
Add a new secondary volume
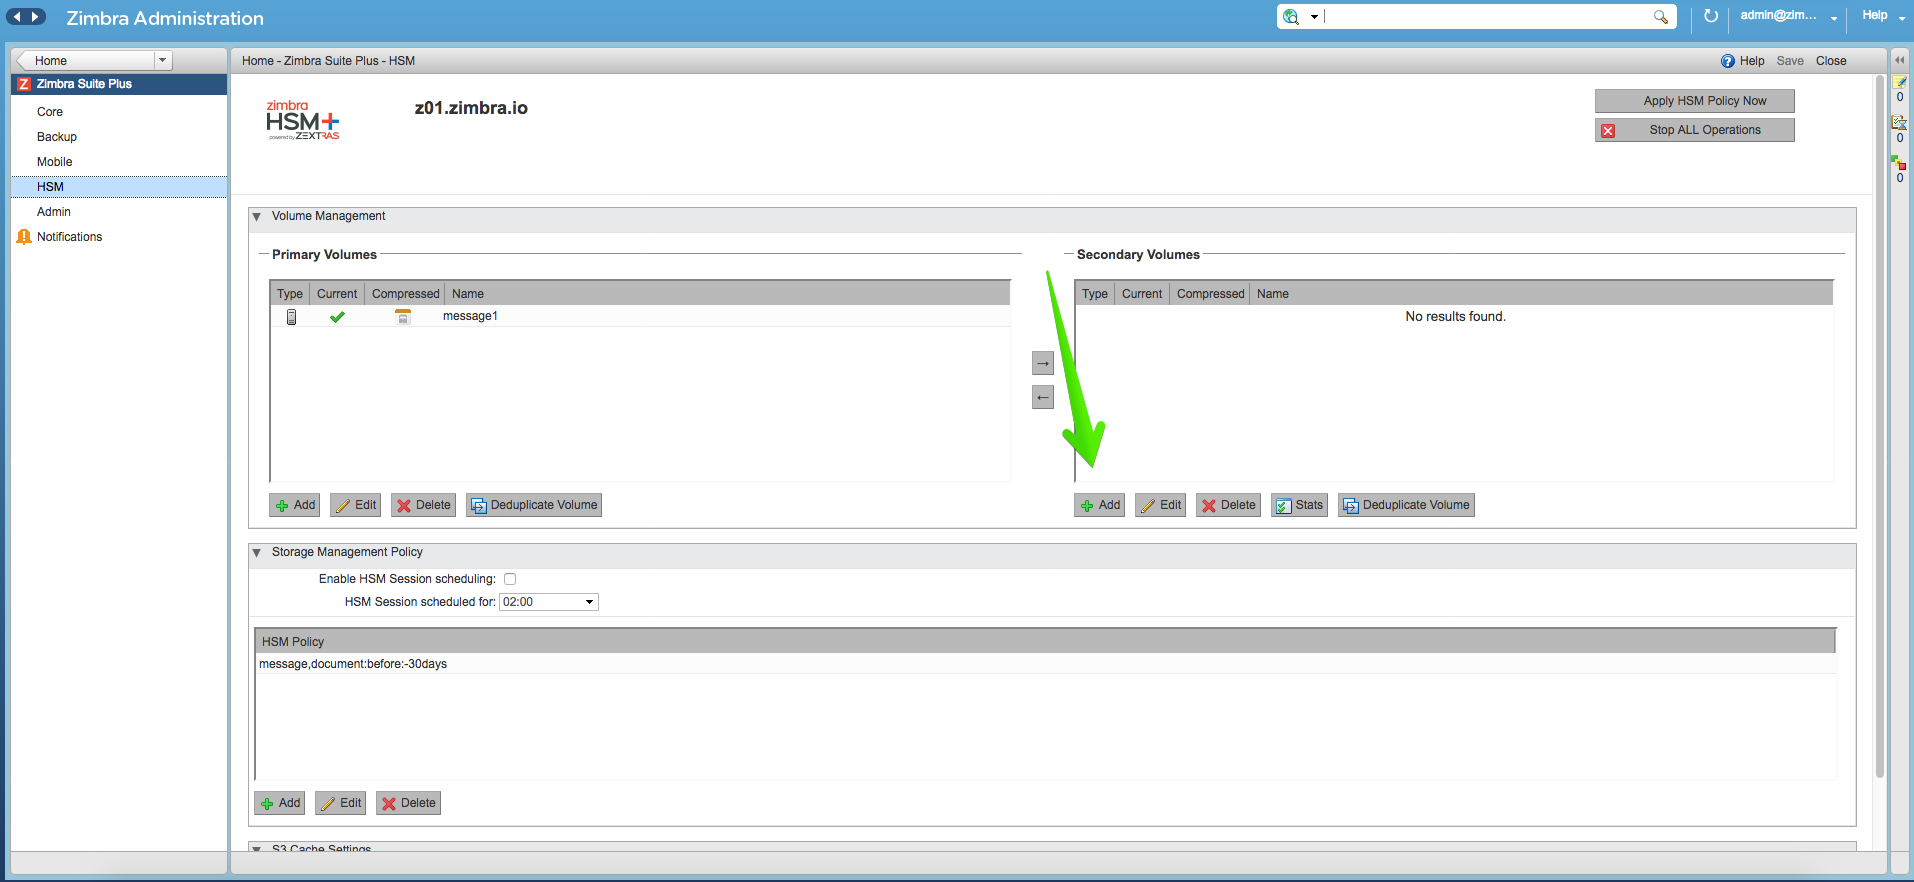[x=1100, y=505]
